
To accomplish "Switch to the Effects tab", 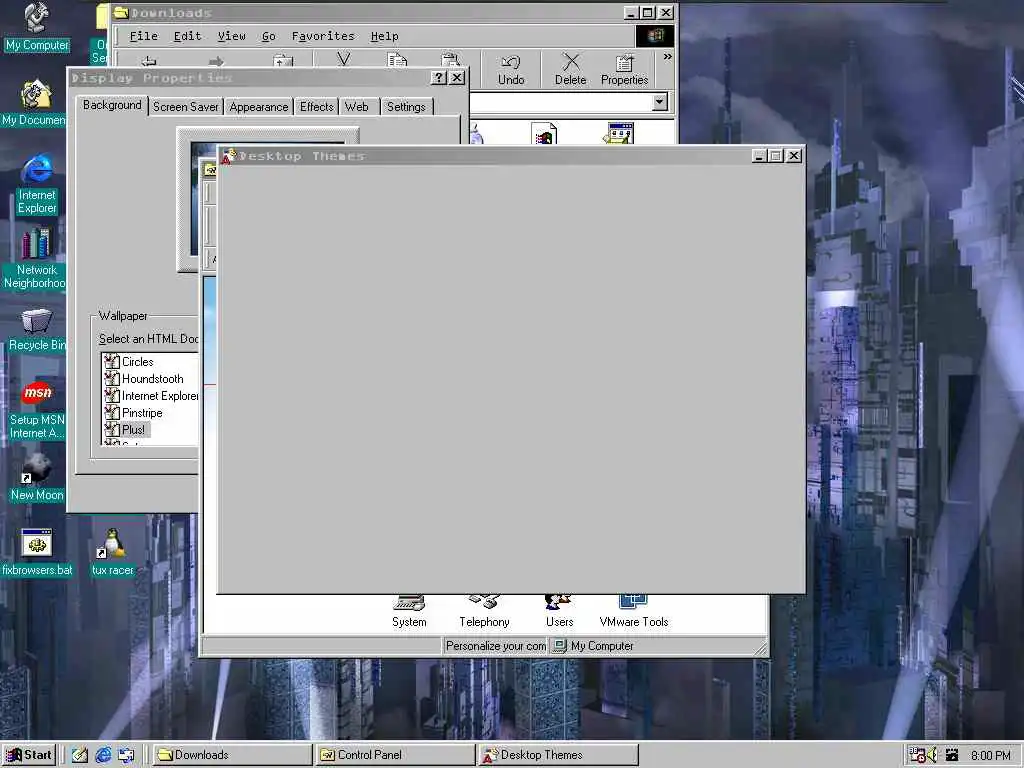I will pos(317,106).
